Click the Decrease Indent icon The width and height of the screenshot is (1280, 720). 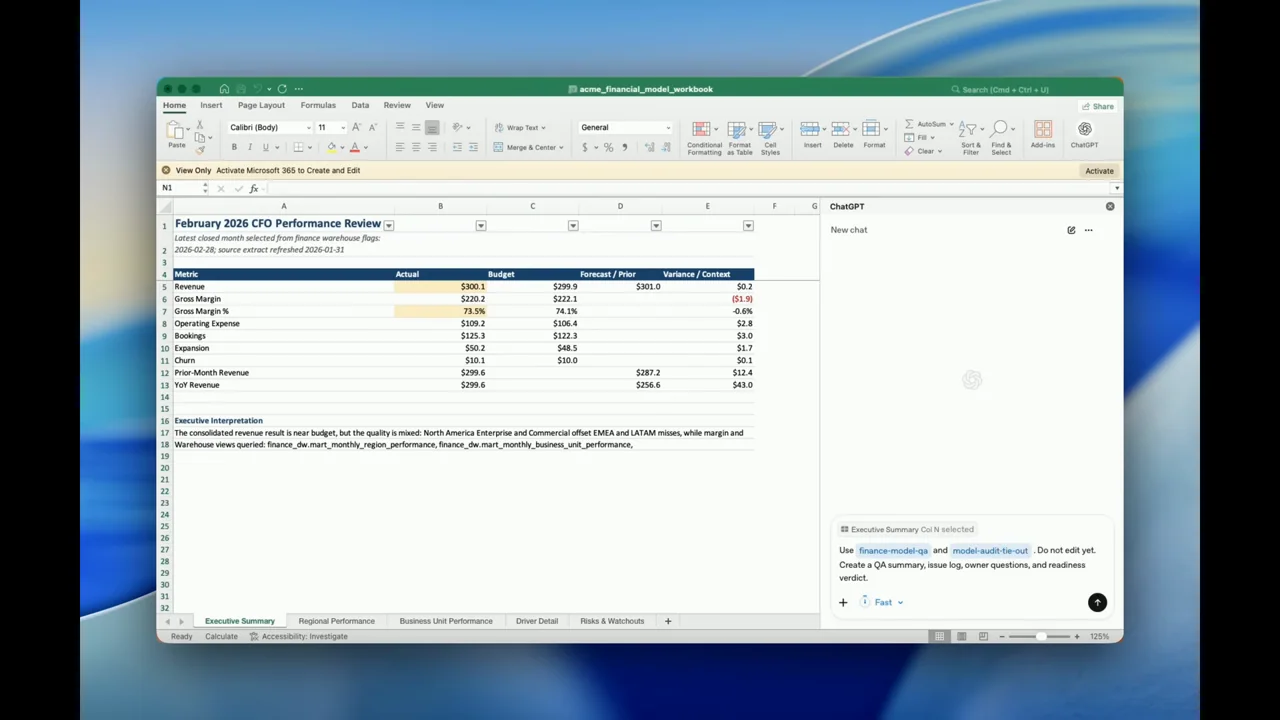pyautogui.click(x=457, y=147)
